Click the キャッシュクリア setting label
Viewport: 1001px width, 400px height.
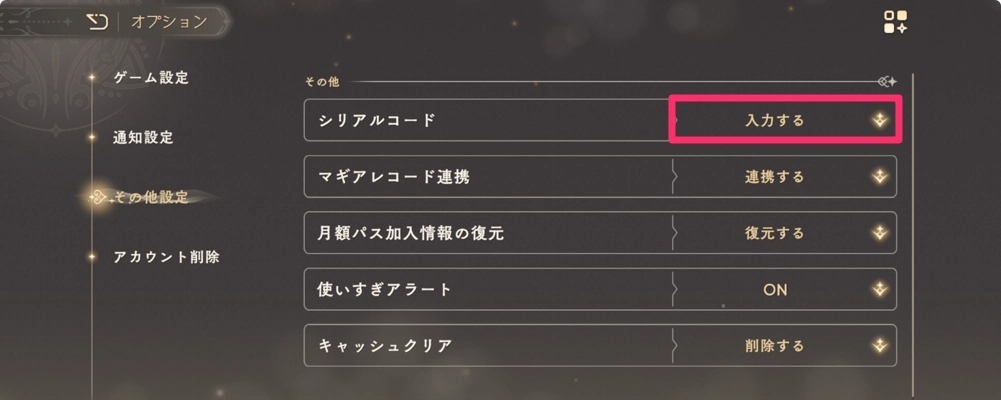(385, 346)
